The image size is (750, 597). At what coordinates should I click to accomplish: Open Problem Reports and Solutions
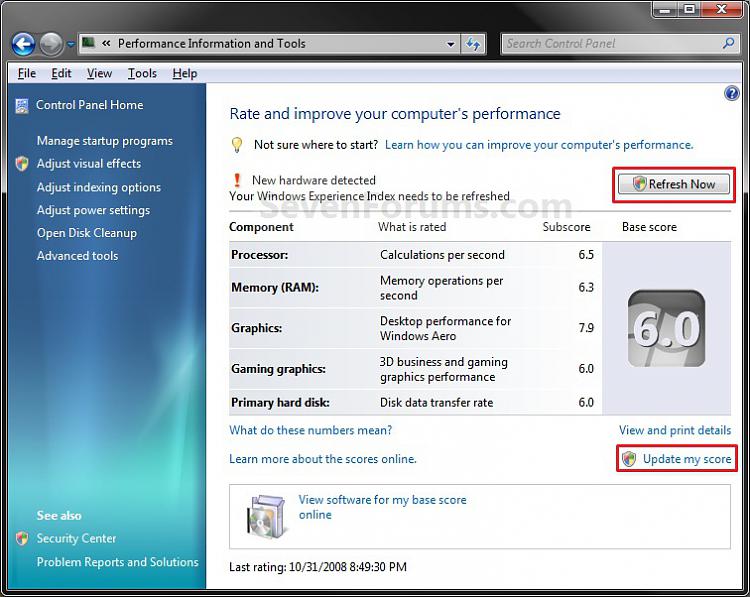(x=118, y=562)
